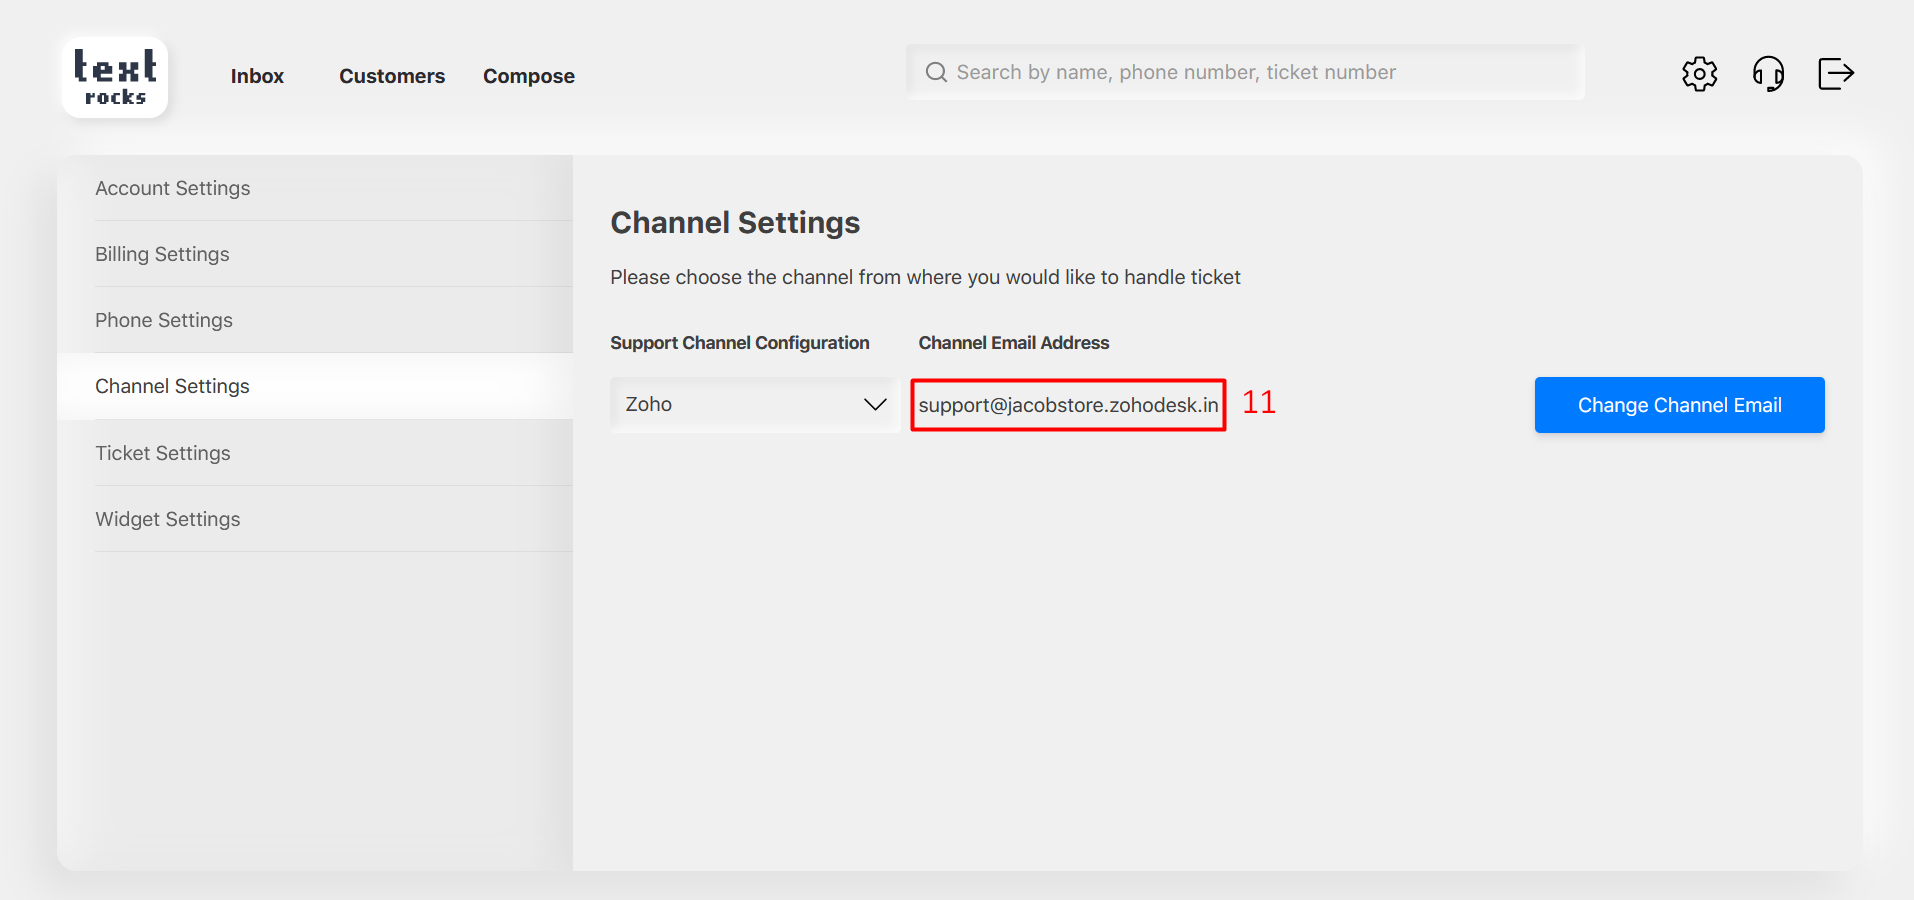Click the headset support icon
The image size is (1914, 900).
(1768, 74)
